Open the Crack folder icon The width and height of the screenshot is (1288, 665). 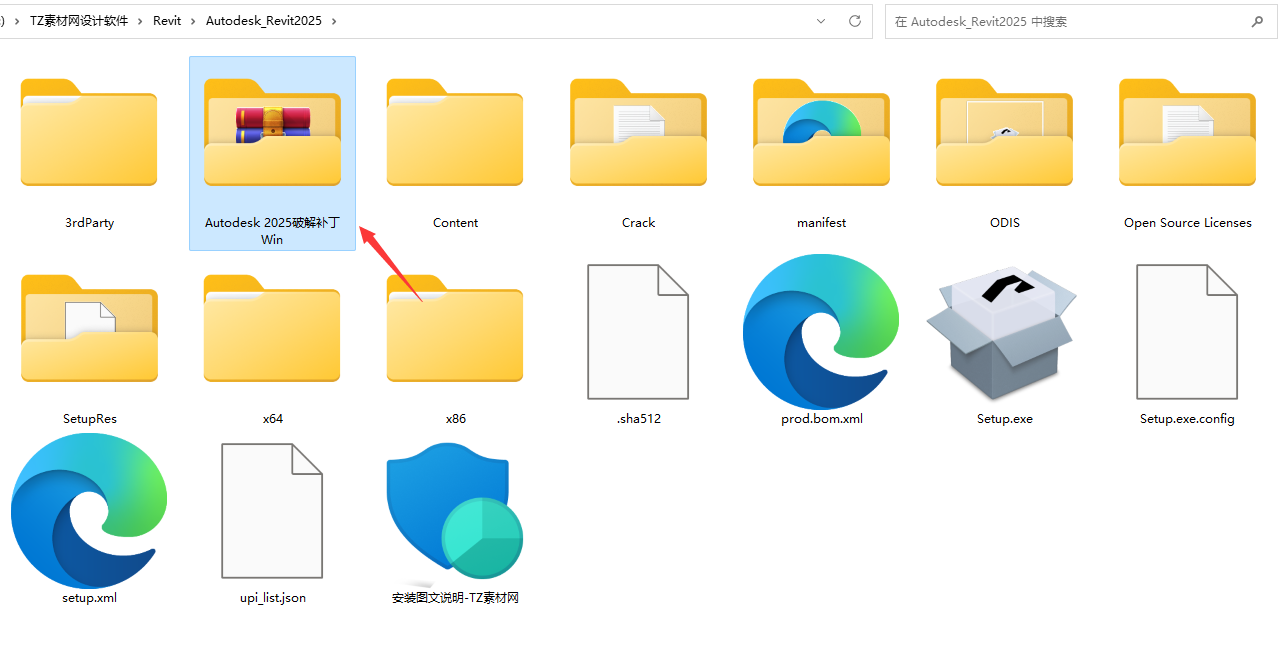(638, 132)
